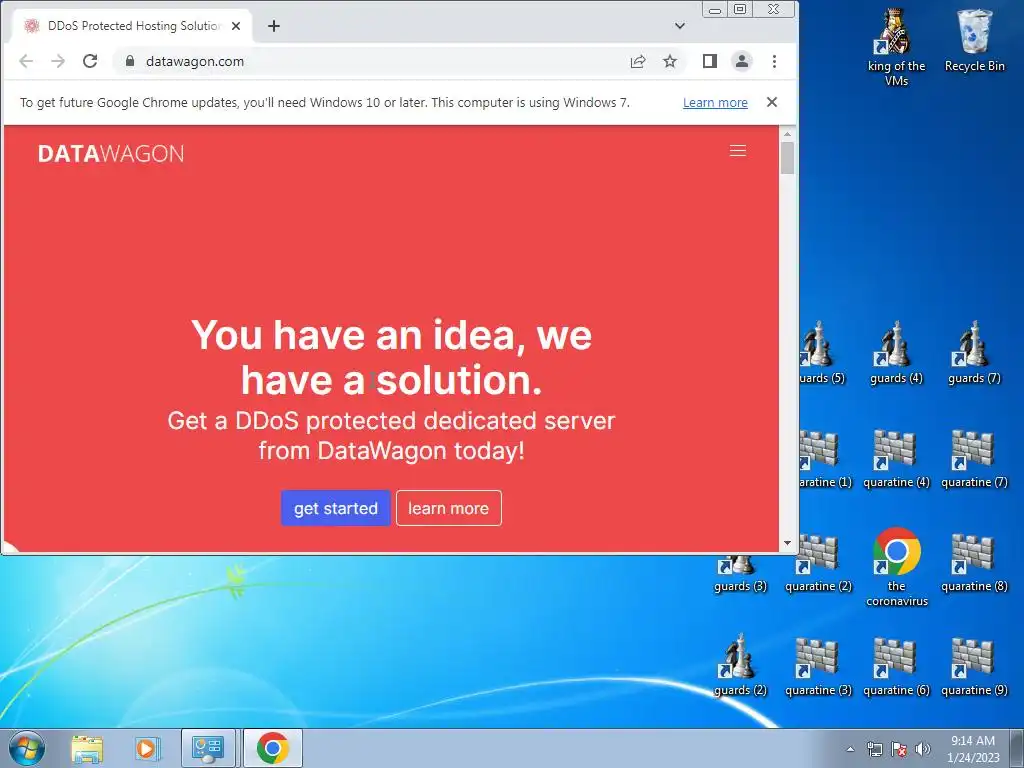Select the quaratine (7) desktop shortcut
The height and width of the screenshot is (768, 1024).
(974, 458)
